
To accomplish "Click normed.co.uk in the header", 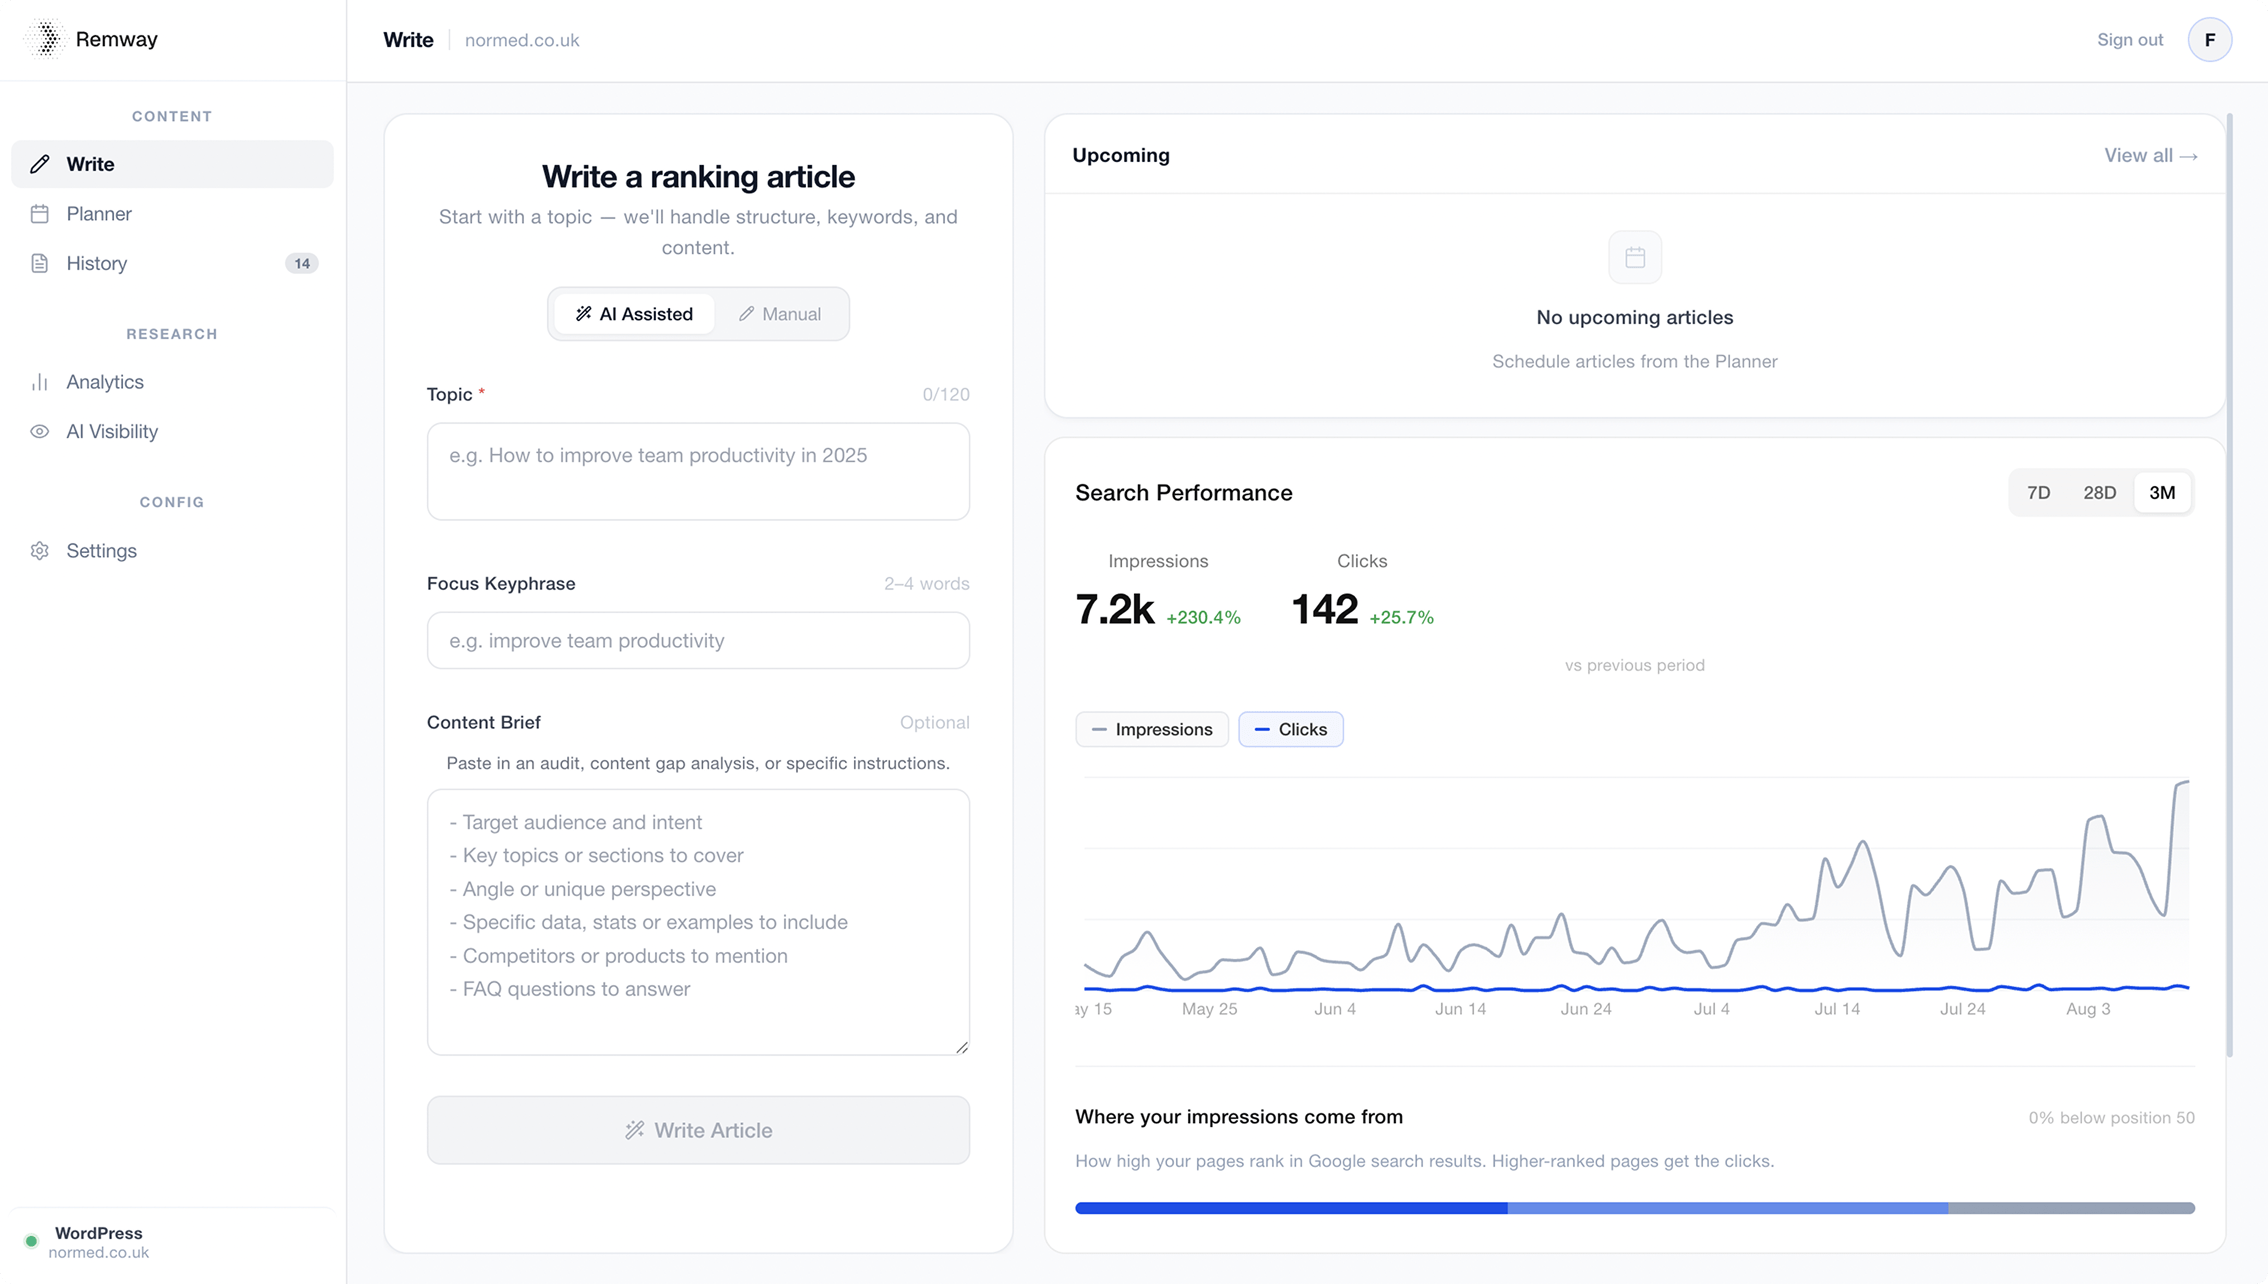I will 522,40.
